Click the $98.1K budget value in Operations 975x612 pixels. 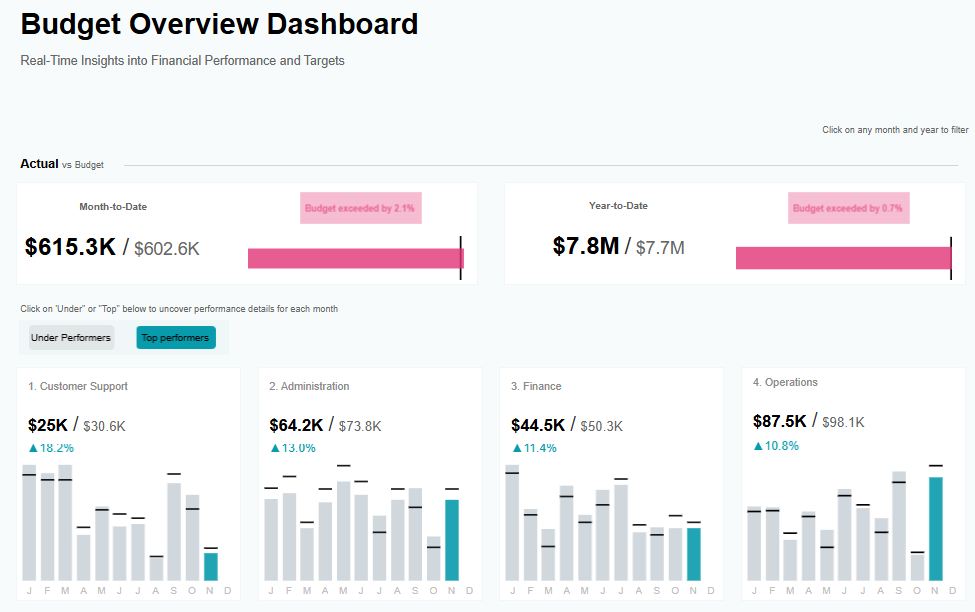(x=843, y=422)
